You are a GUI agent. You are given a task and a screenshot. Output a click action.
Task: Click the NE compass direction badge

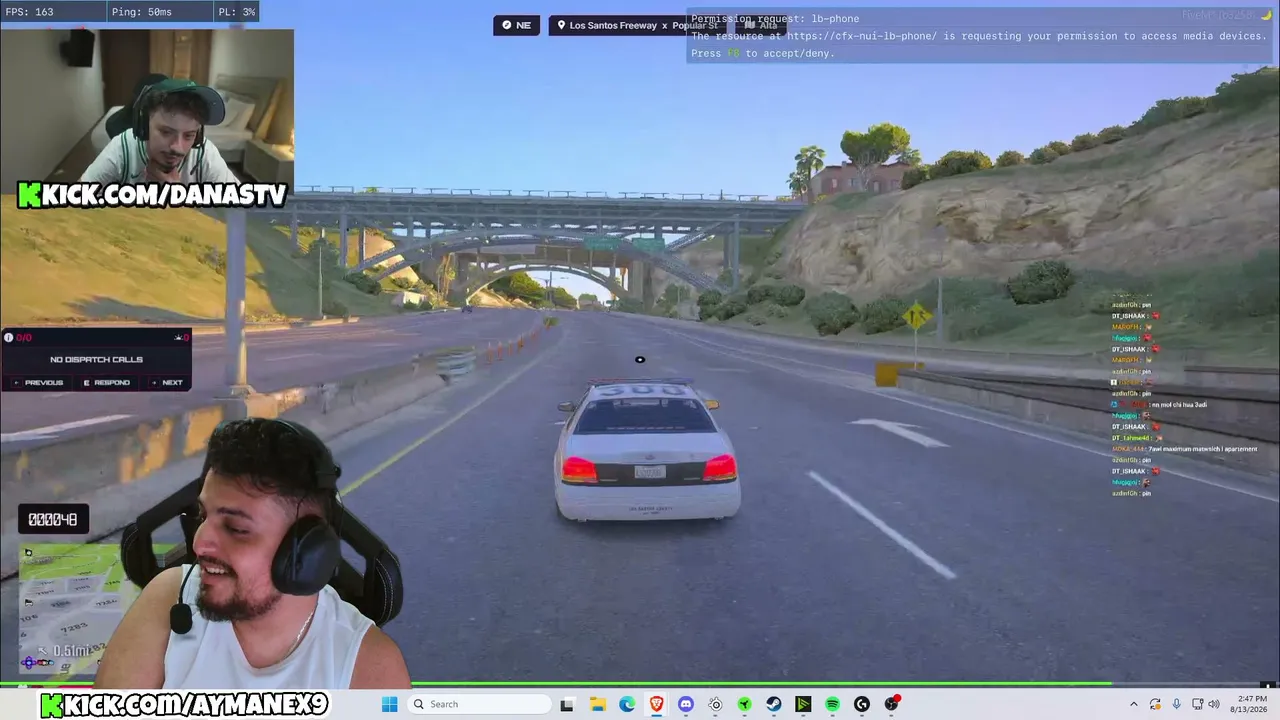[517, 25]
